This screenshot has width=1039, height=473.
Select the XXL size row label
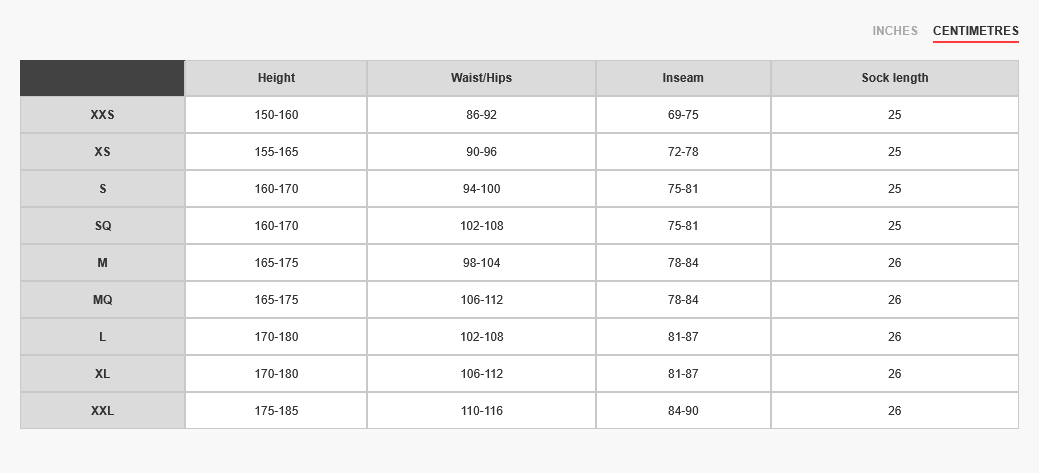click(102, 411)
